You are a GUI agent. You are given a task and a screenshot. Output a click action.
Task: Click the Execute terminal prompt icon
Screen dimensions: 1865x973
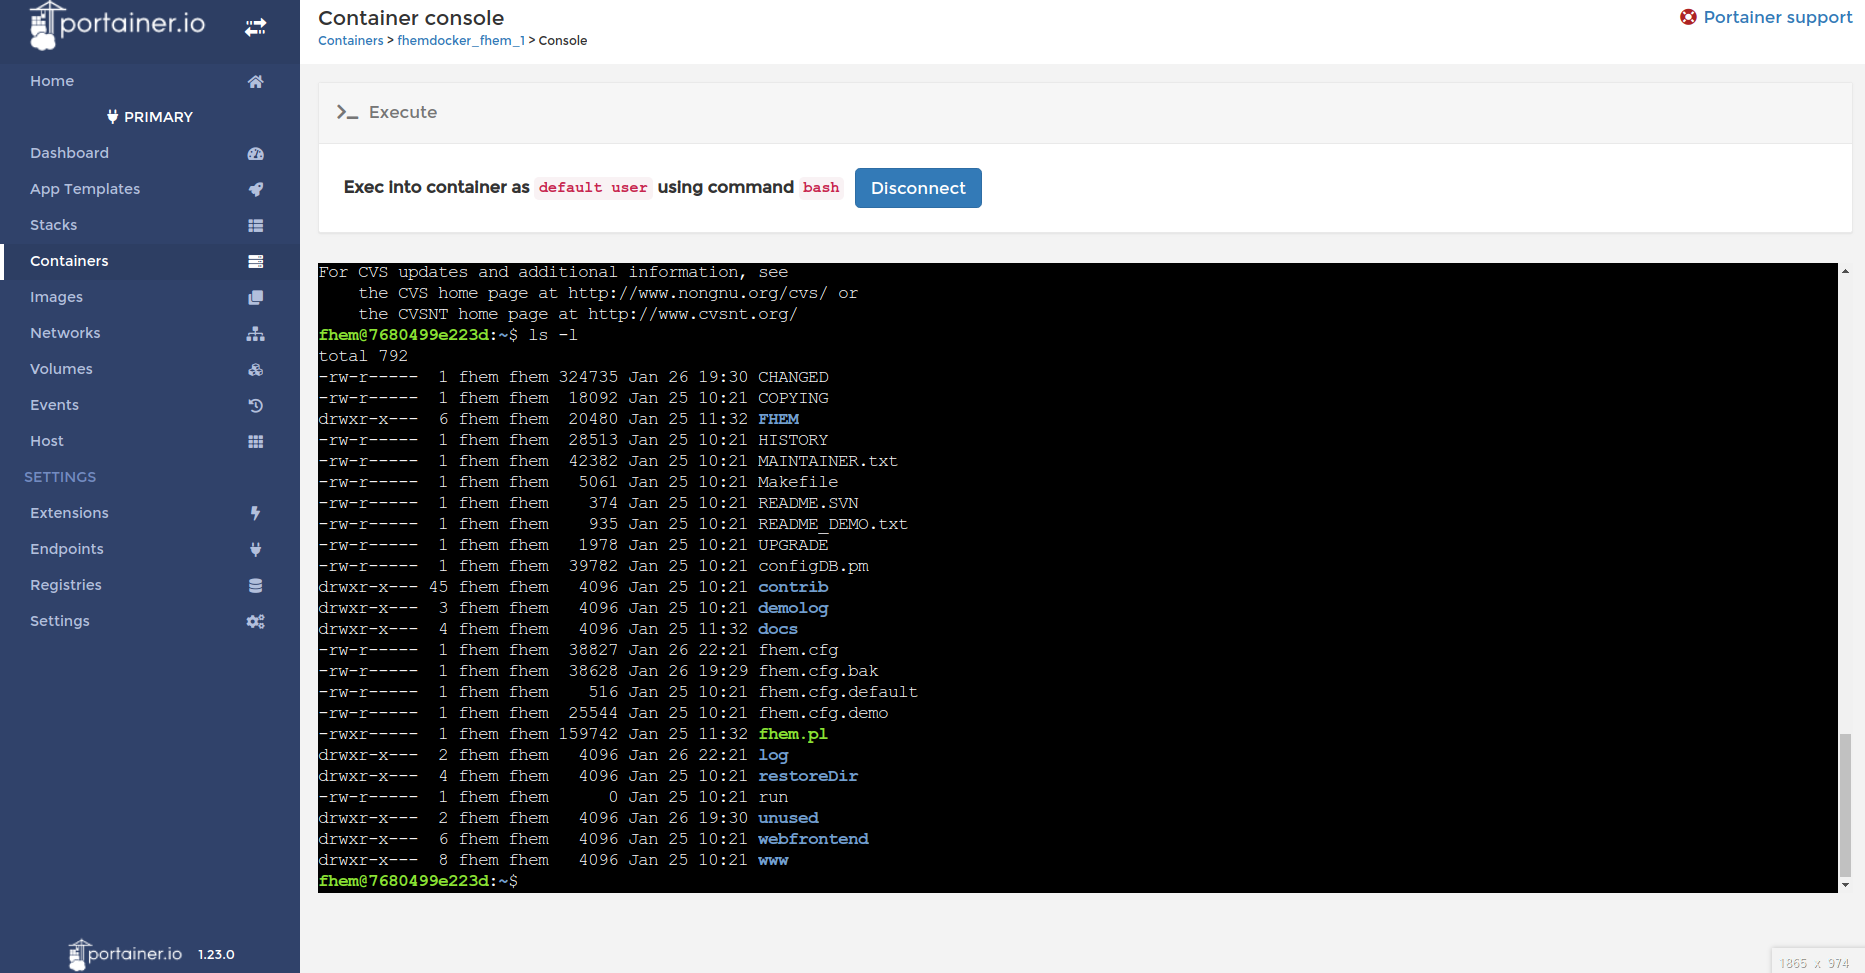click(347, 112)
